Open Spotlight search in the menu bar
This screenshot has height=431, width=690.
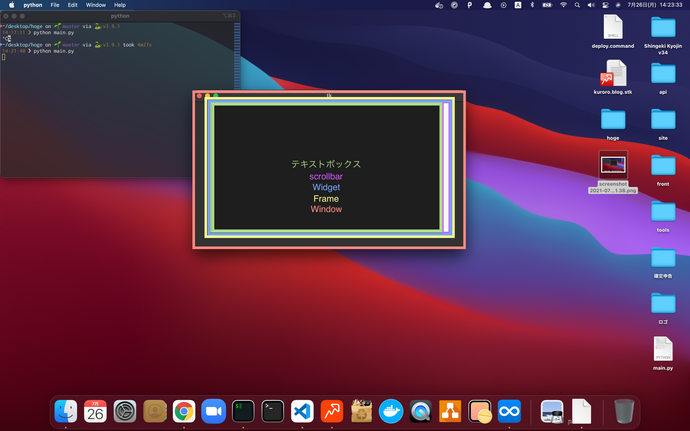pyautogui.click(x=577, y=5)
